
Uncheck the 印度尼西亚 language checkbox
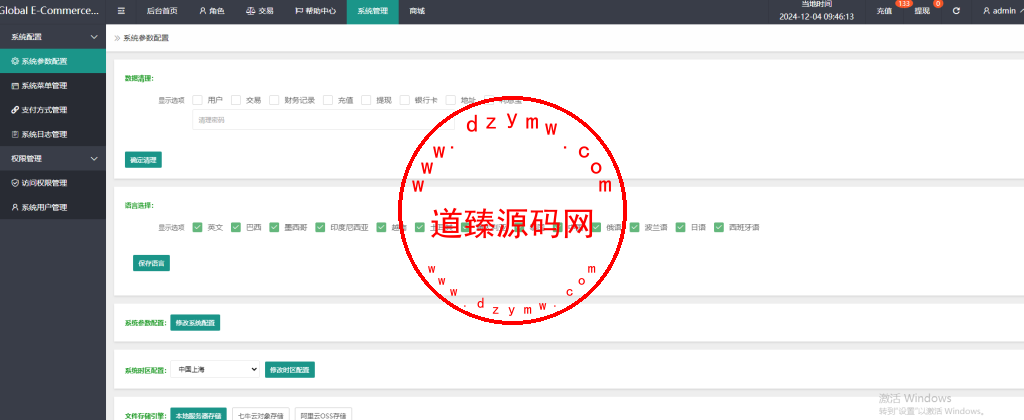click(x=320, y=227)
